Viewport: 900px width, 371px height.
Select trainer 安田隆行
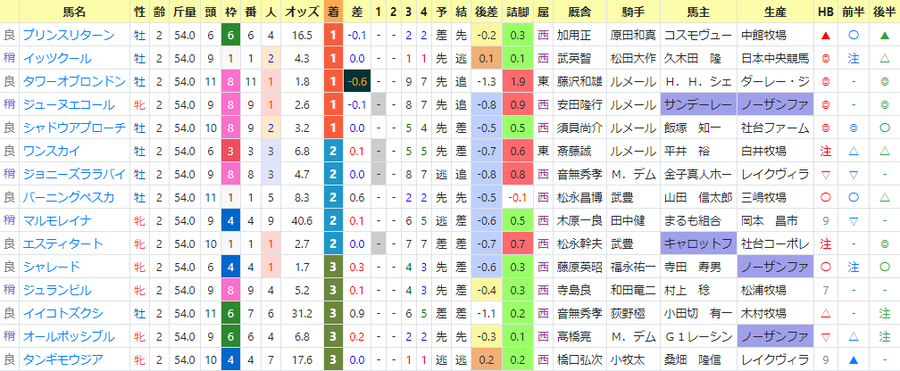pyautogui.click(x=579, y=105)
